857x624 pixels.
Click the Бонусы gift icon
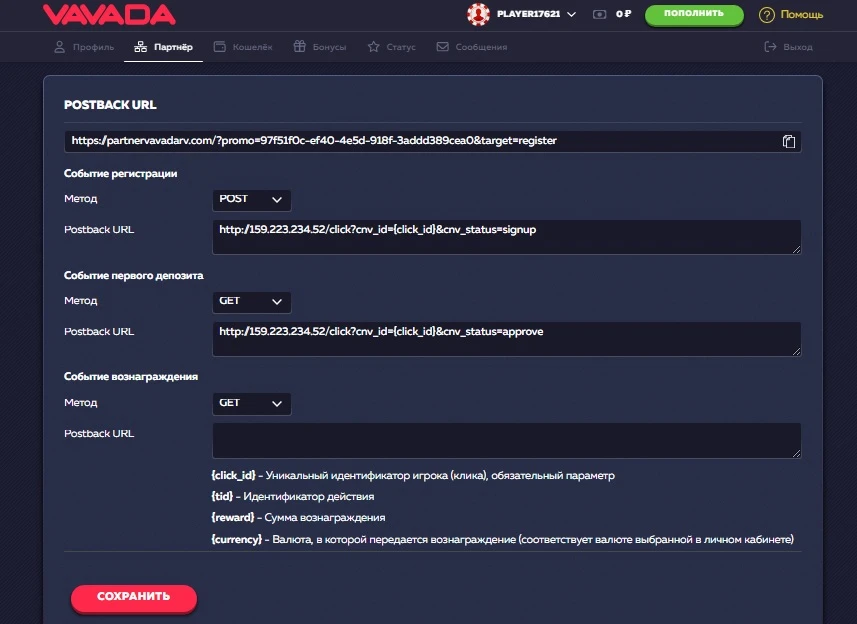click(x=300, y=46)
